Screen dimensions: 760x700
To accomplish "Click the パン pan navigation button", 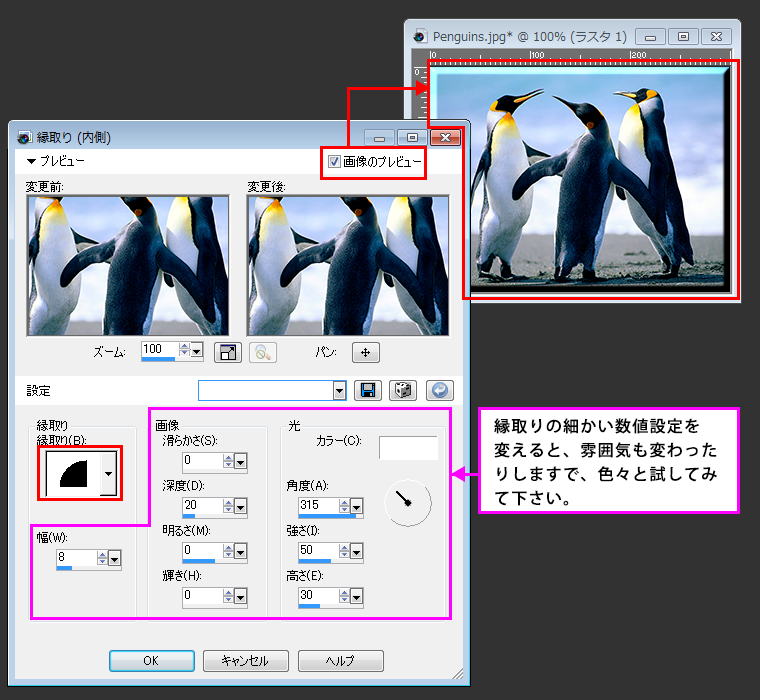I will coord(364,352).
